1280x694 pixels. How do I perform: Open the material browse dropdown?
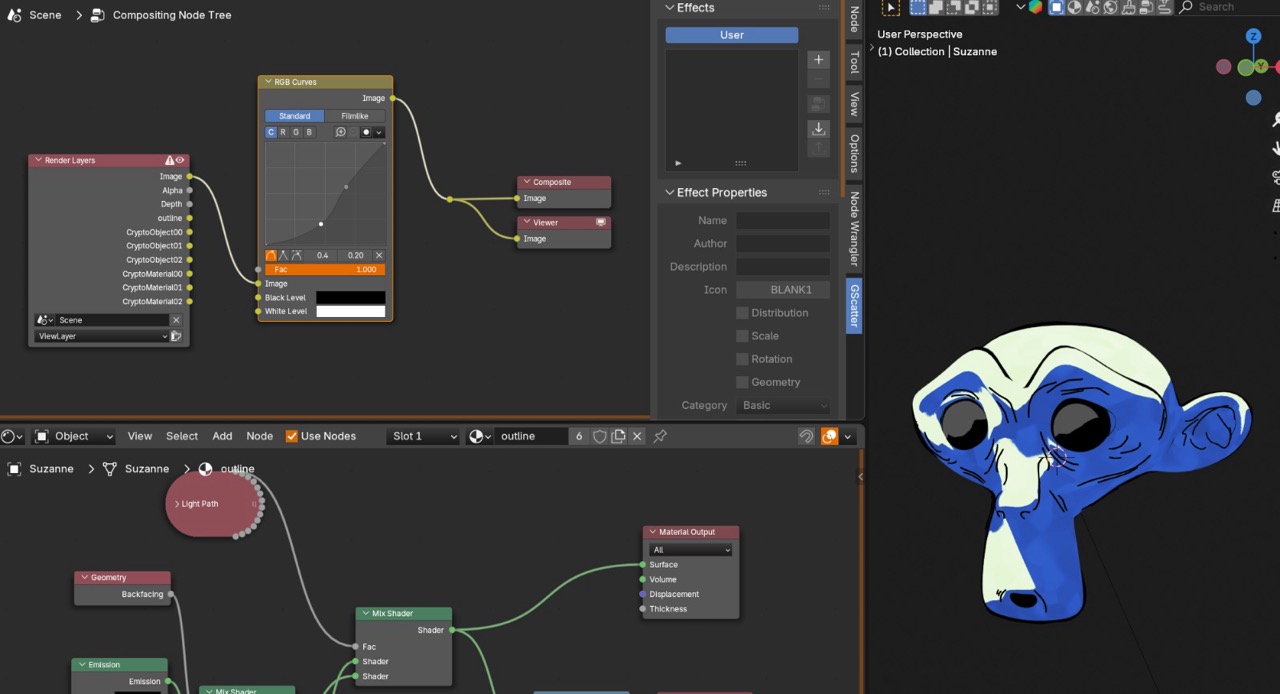pos(480,436)
